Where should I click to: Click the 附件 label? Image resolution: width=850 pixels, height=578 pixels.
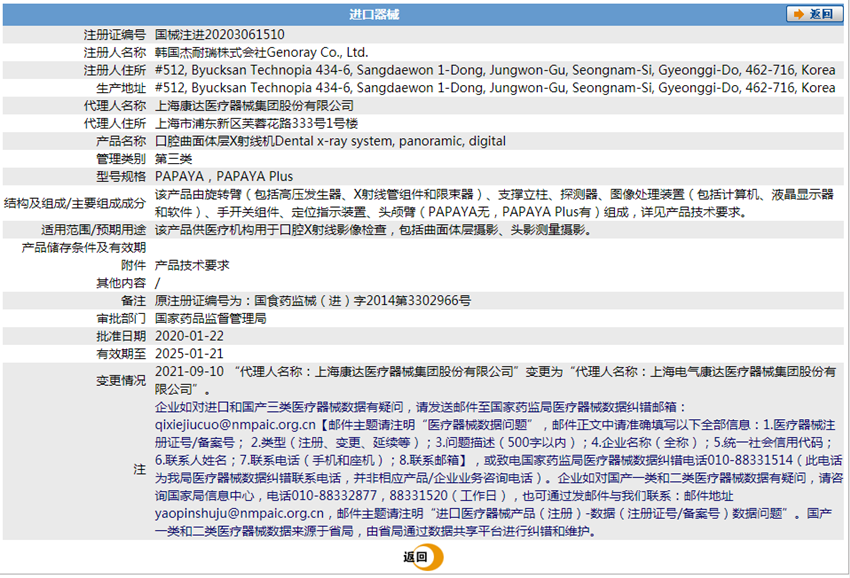[134, 265]
